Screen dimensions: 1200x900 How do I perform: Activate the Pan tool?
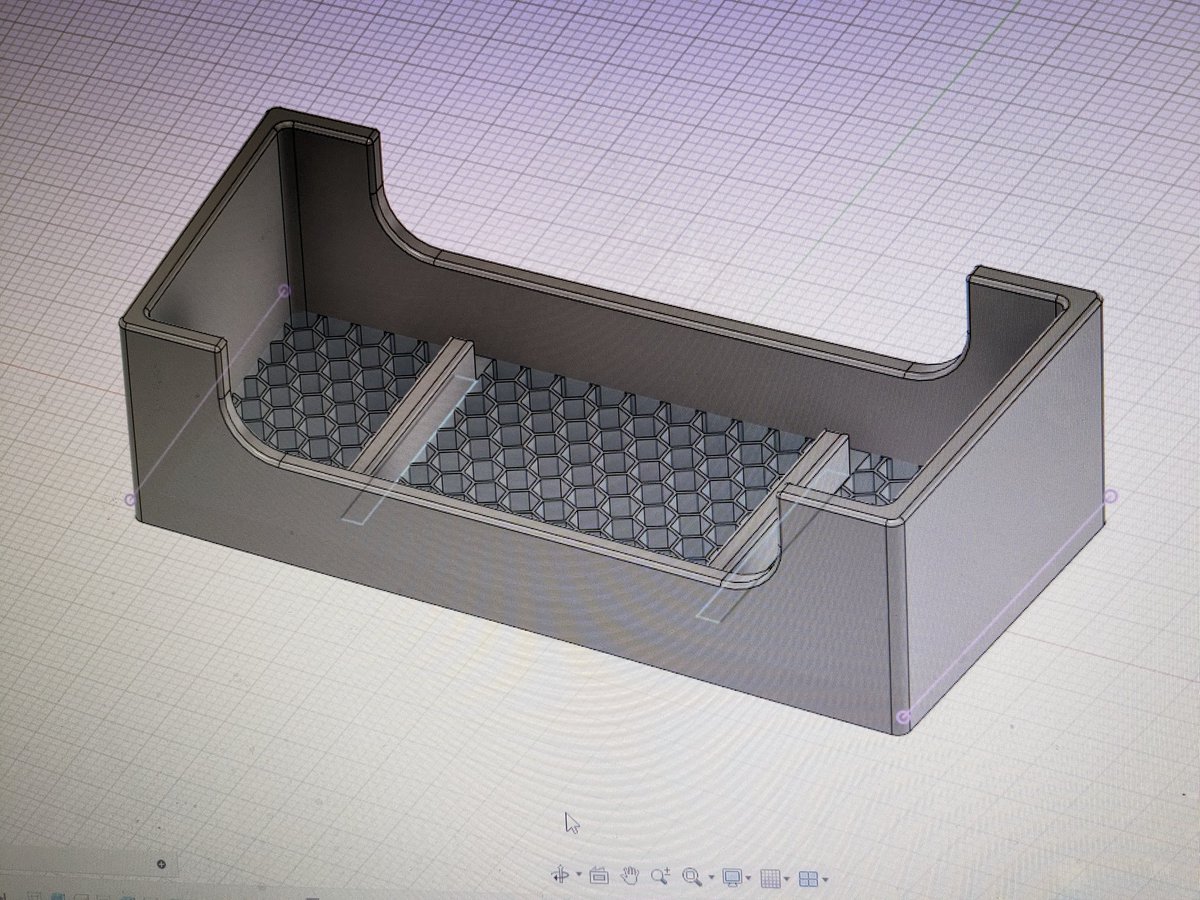630,877
